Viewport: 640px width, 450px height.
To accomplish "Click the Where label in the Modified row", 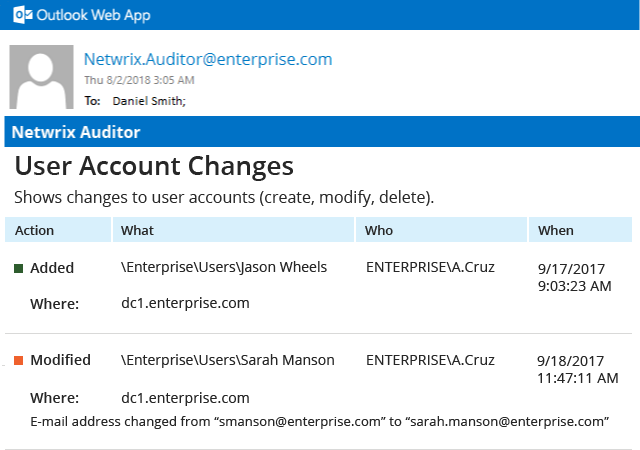I will (x=55, y=398).
